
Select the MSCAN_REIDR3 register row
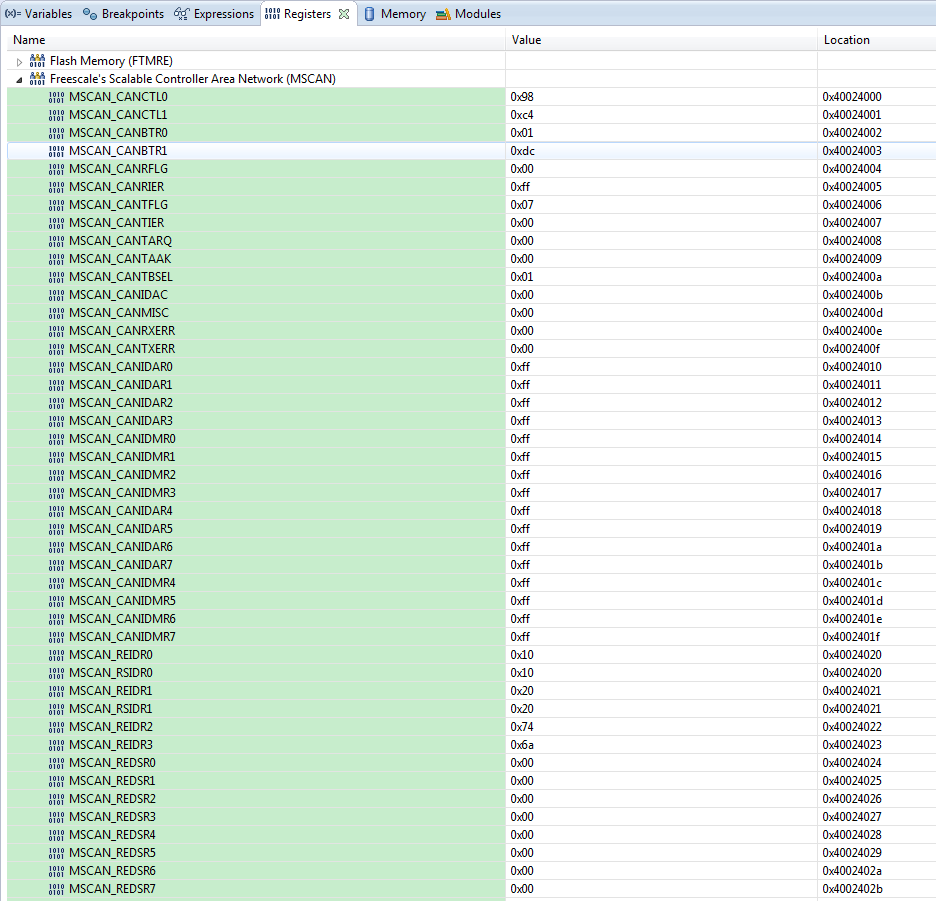tap(472, 745)
